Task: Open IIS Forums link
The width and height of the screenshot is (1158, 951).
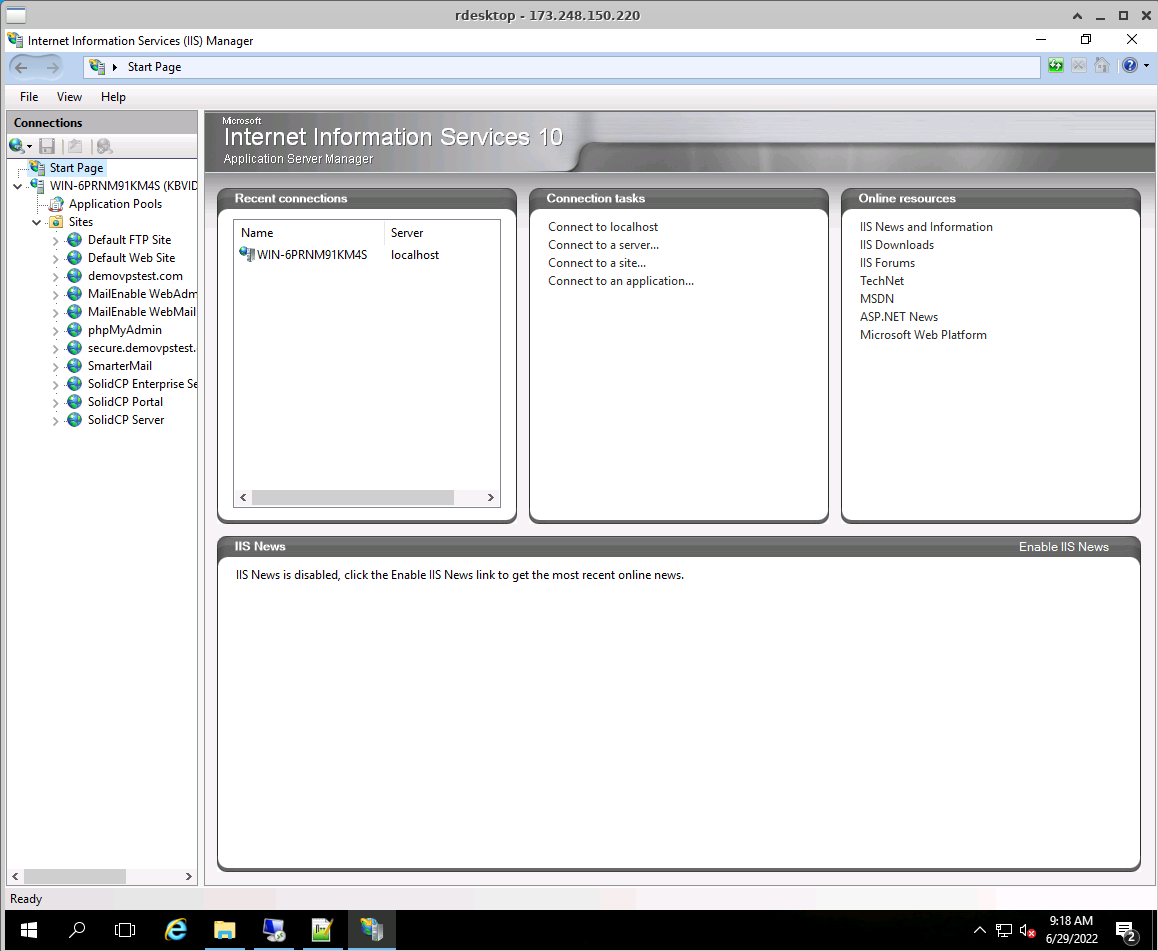Action: point(887,263)
